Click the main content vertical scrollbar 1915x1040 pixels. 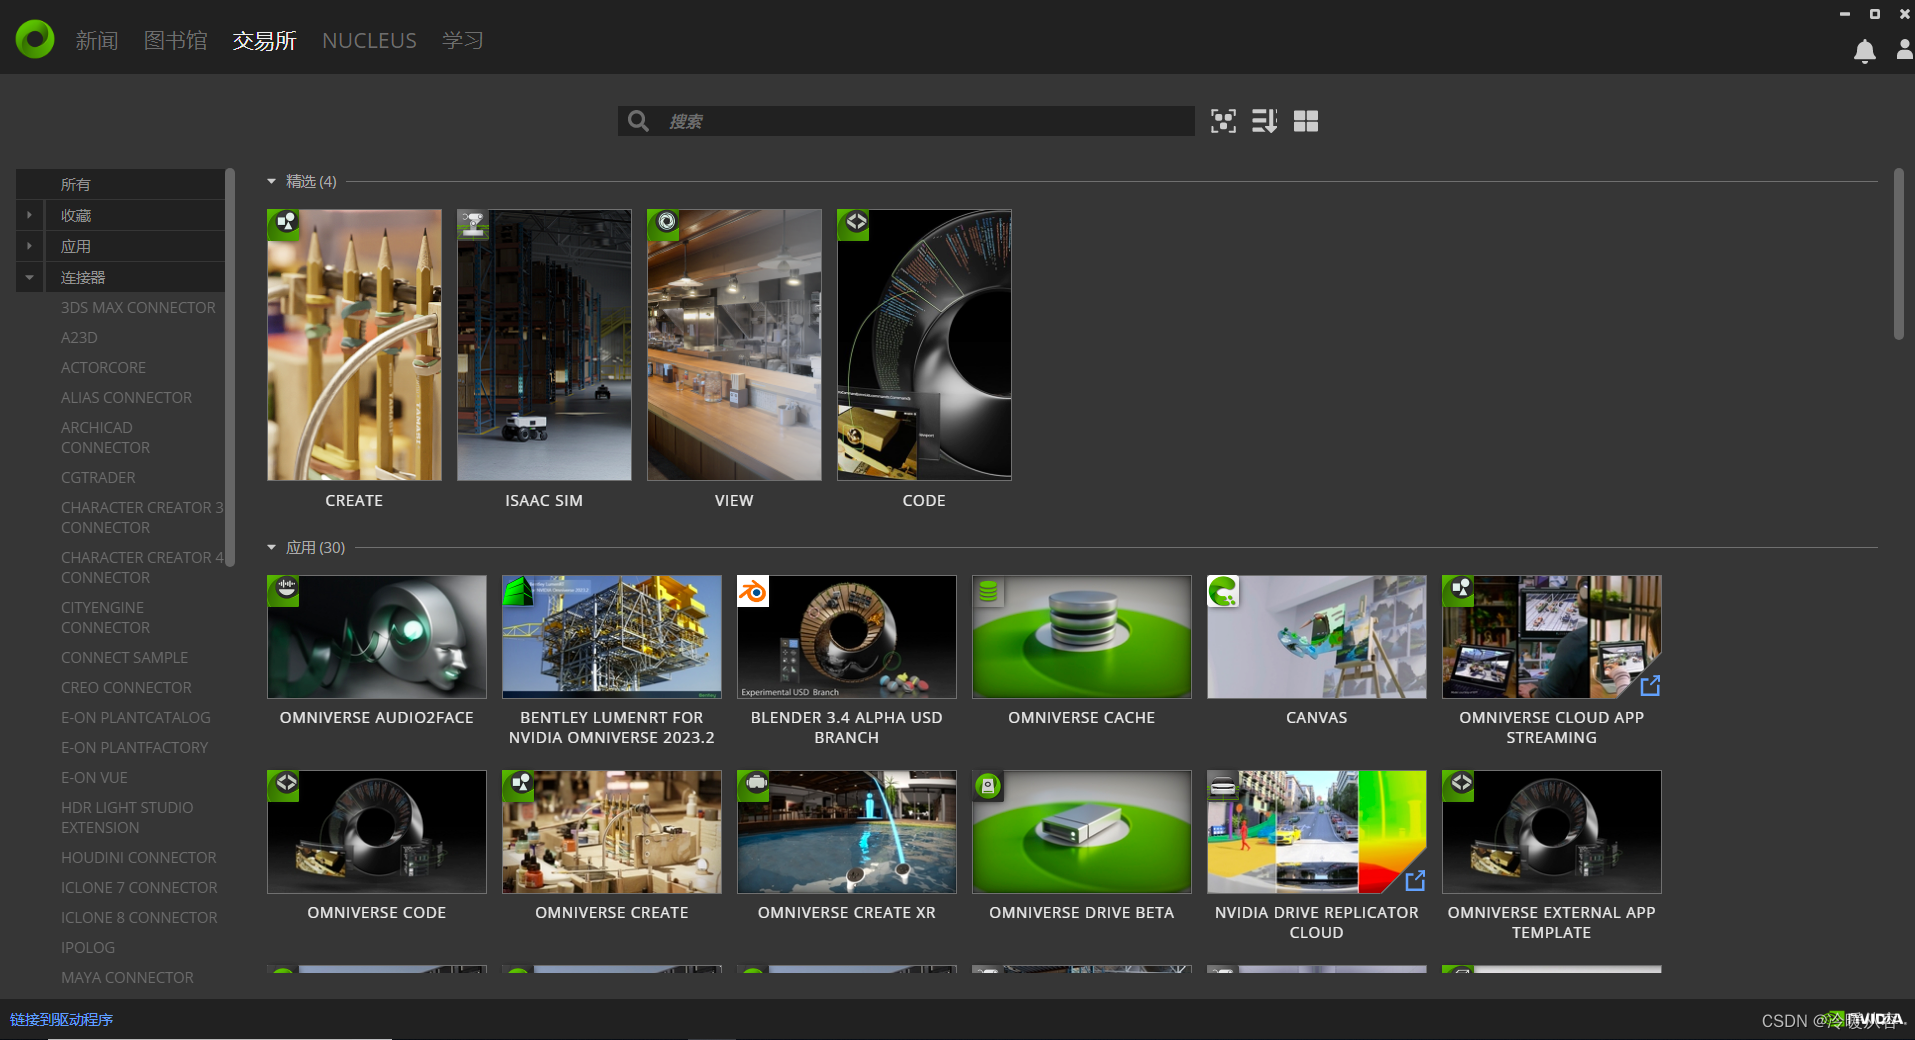1898,254
